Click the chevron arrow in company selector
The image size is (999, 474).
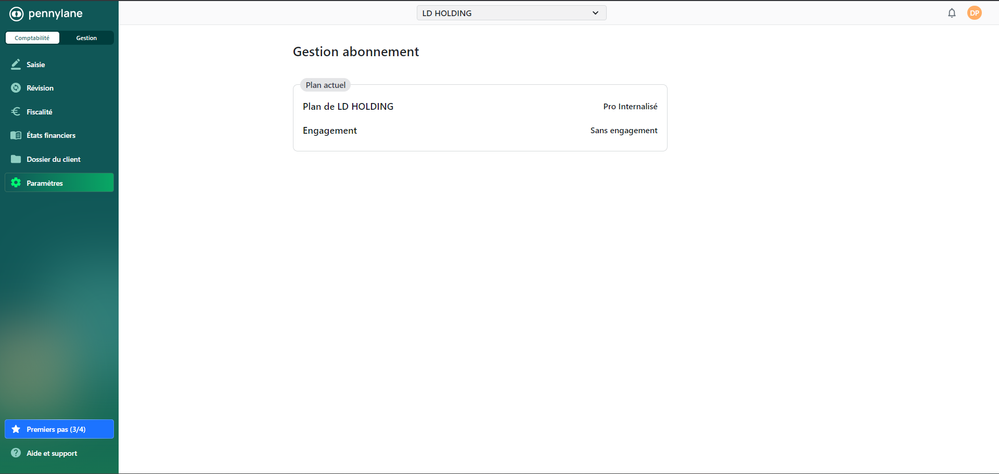click(595, 13)
